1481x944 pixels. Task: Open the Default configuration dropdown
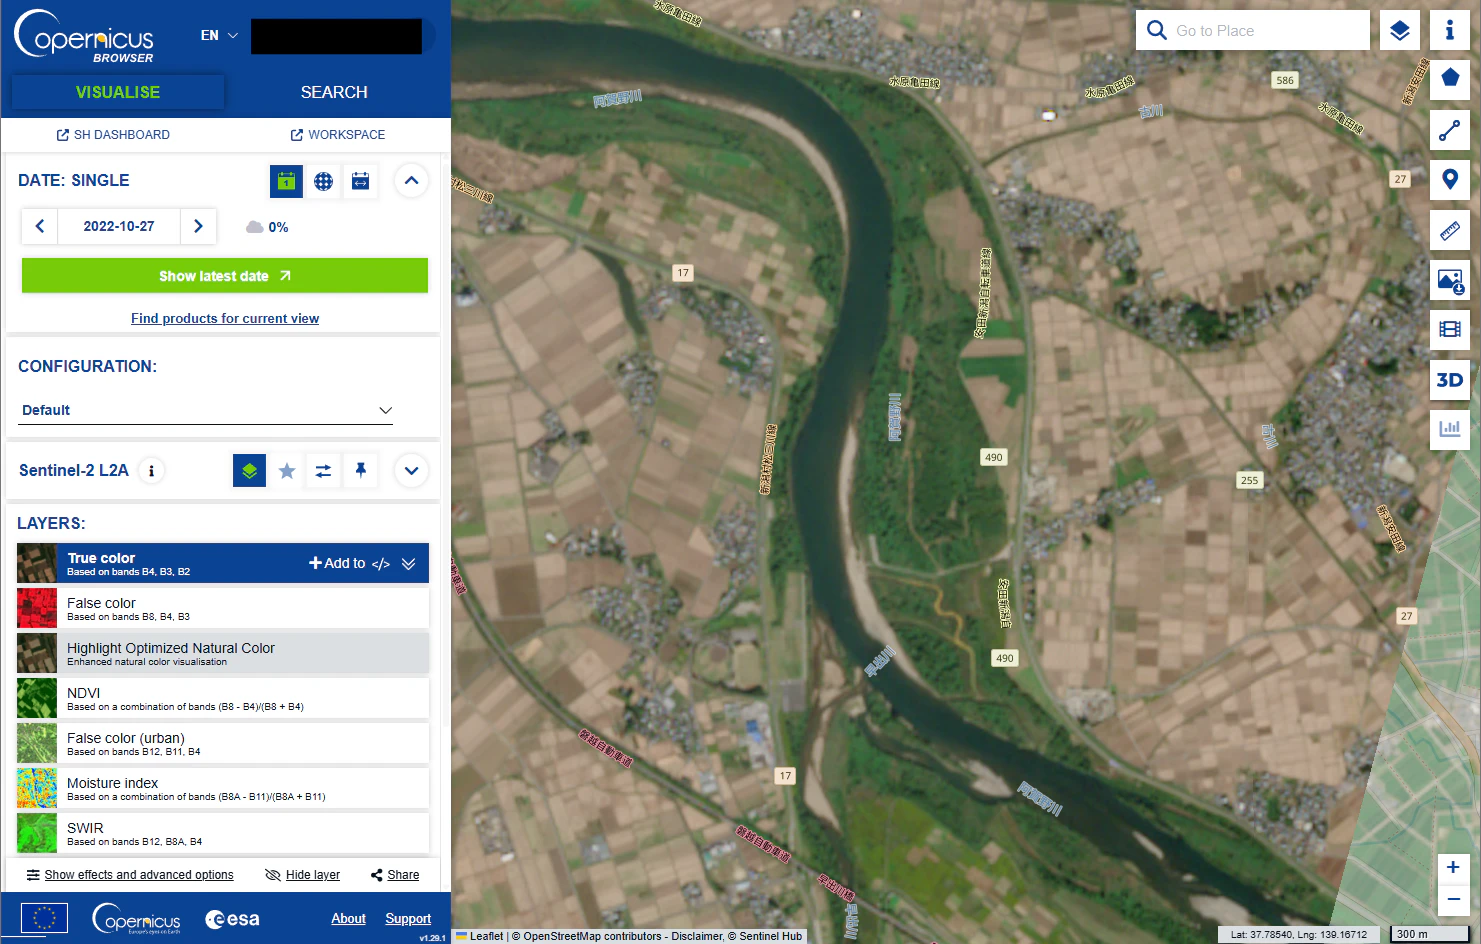click(206, 410)
